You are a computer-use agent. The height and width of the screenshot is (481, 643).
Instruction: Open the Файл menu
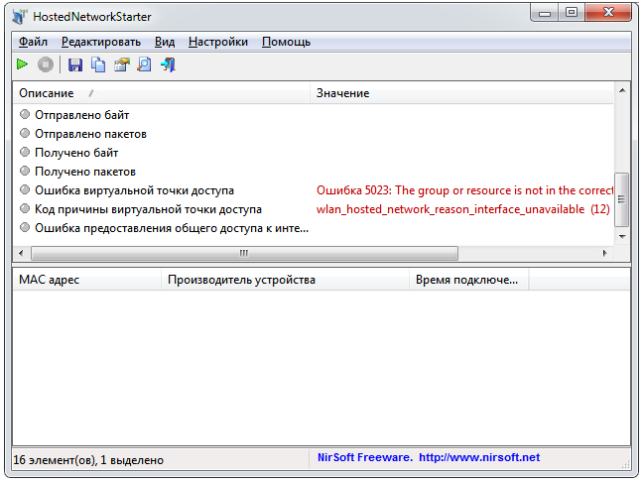tap(33, 42)
